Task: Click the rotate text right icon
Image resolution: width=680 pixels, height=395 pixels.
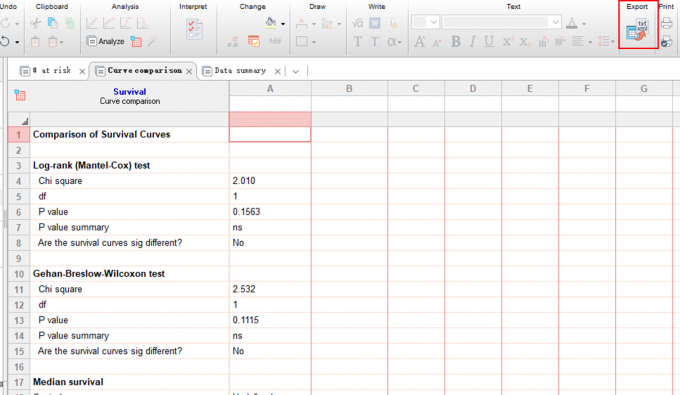Action: (560, 42)
